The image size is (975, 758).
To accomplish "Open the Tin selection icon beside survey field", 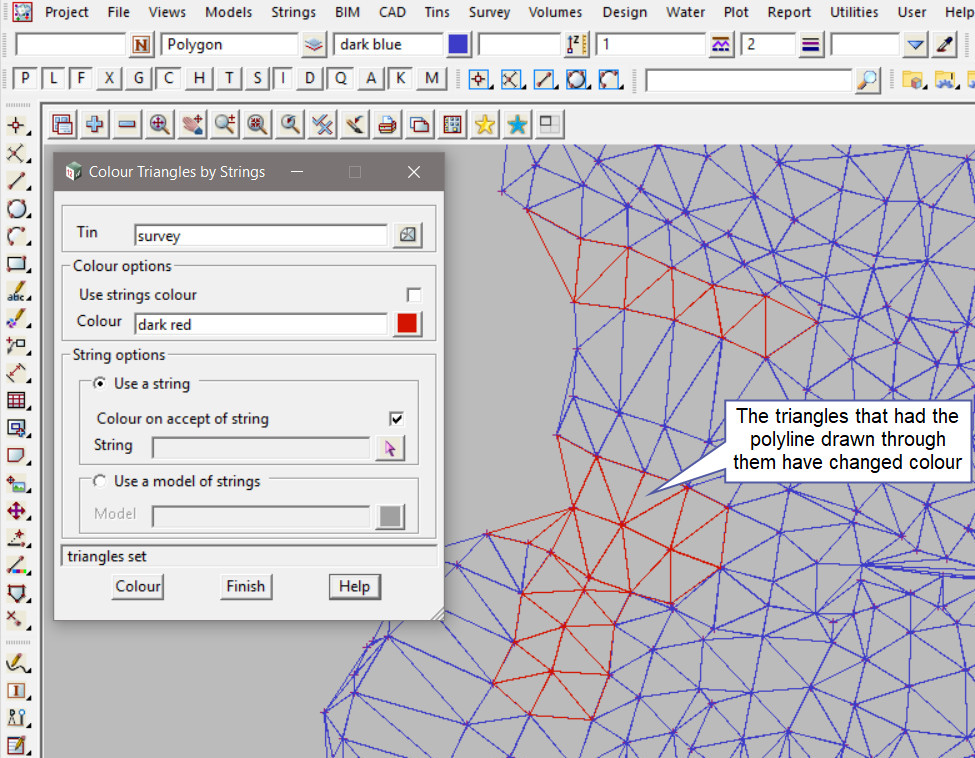I will point(407,235).
